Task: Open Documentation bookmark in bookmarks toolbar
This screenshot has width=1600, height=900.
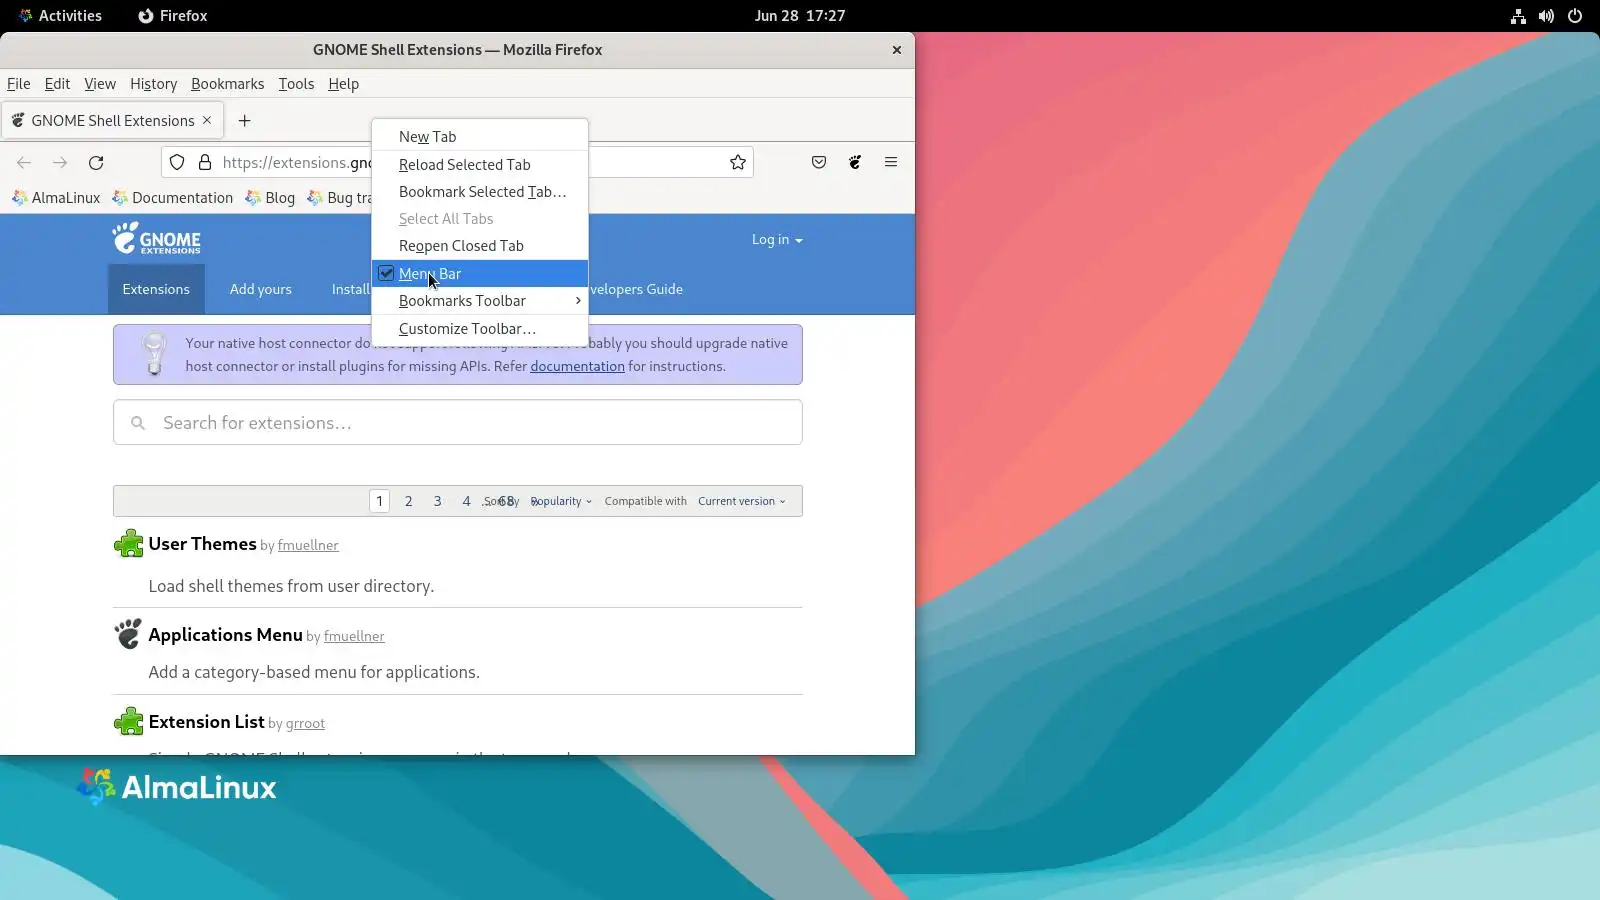Action: point(173,198)
